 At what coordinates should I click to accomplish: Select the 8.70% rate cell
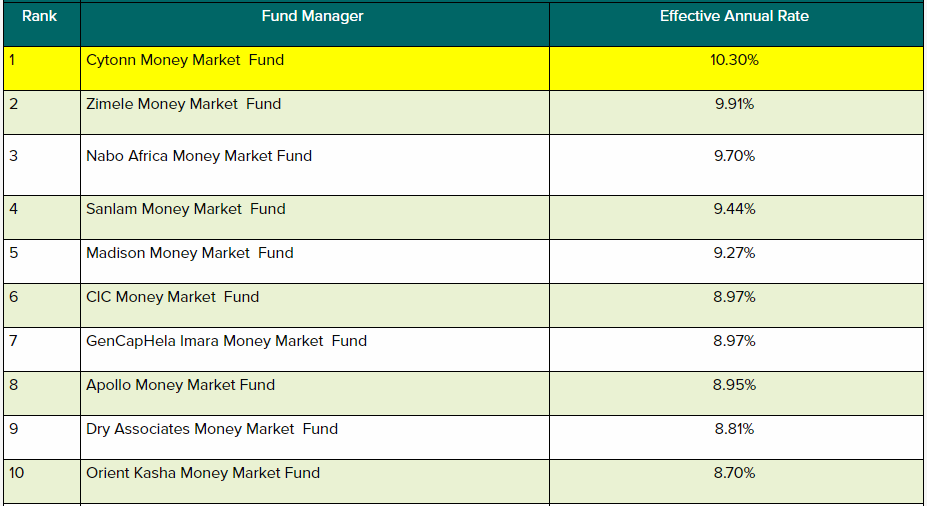click(x=734, y=473)
